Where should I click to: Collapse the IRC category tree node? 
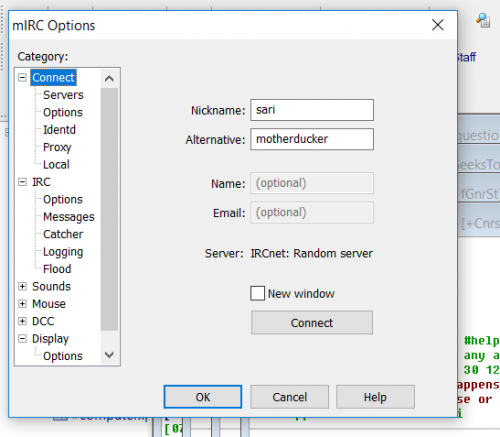pos(22,182)
